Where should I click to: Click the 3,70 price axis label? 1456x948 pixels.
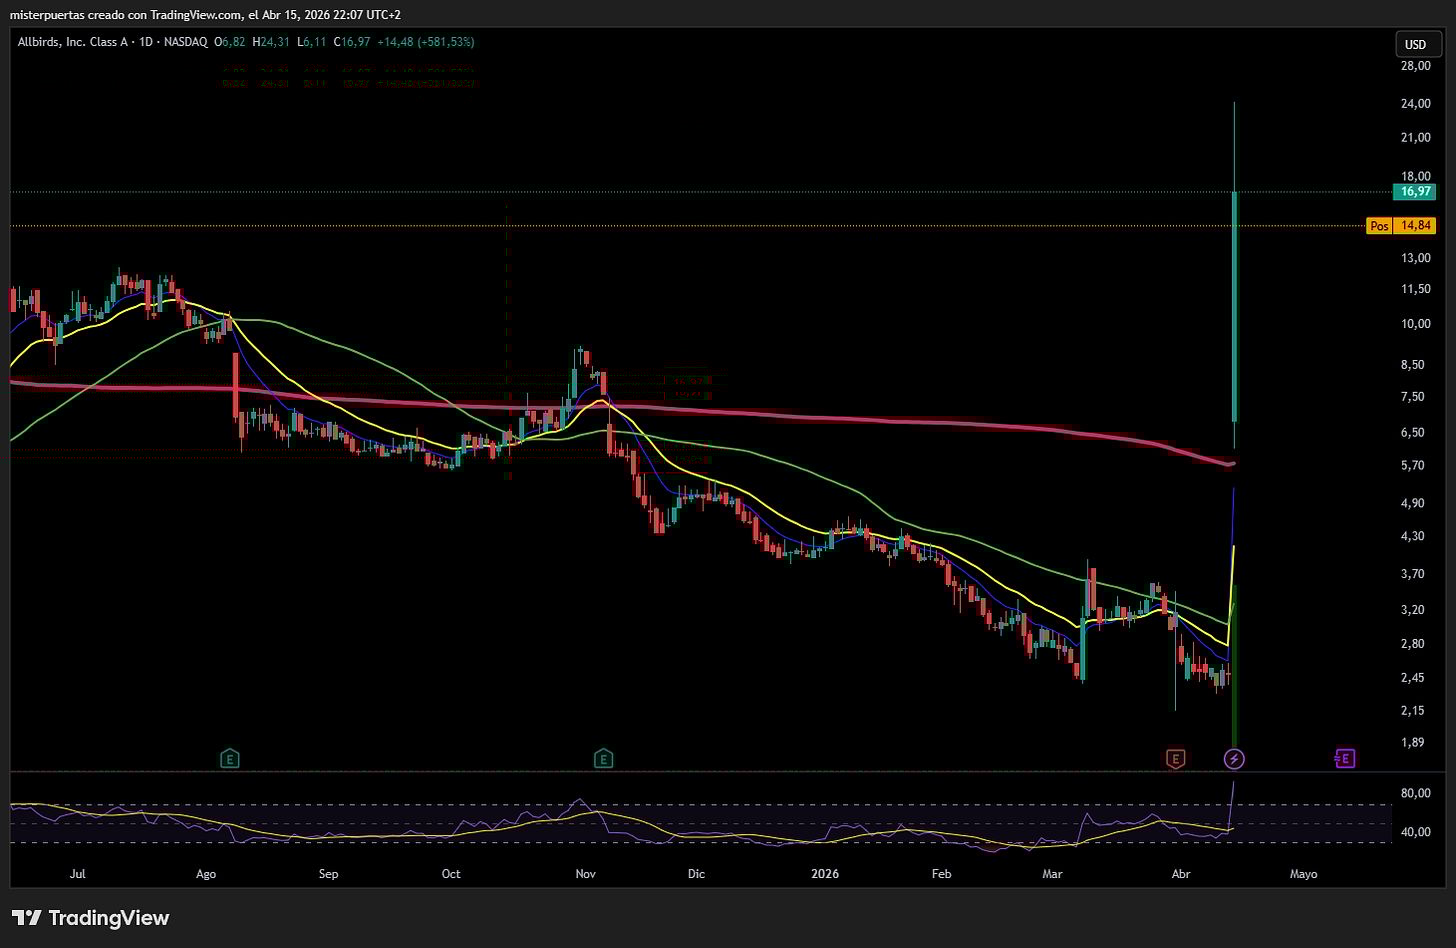click(1413, 574)
